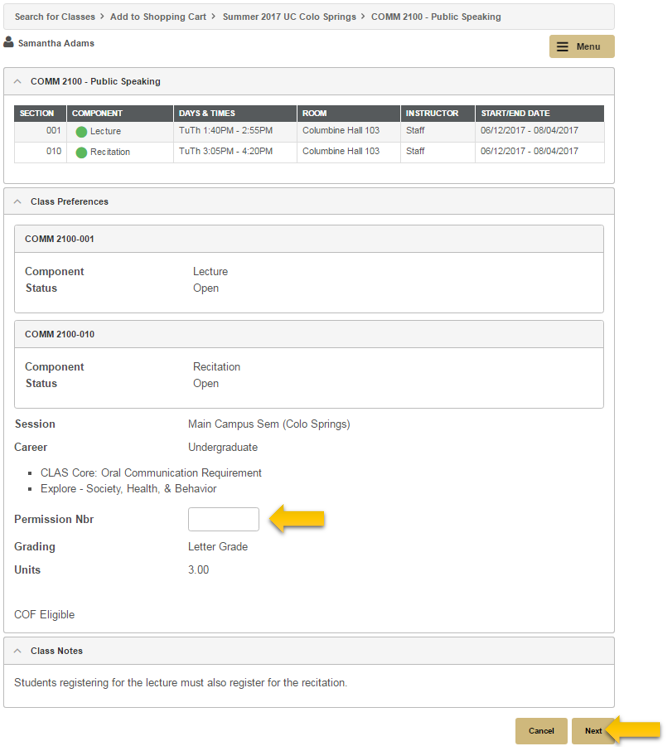Viewport: 667px width, 747px height.
Task: Click COMM 2100 - Public Speaking breadcrumb
Action: 436,17
